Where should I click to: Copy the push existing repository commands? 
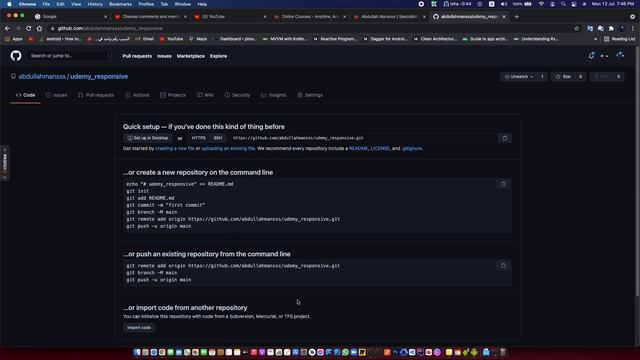(503, 266)
